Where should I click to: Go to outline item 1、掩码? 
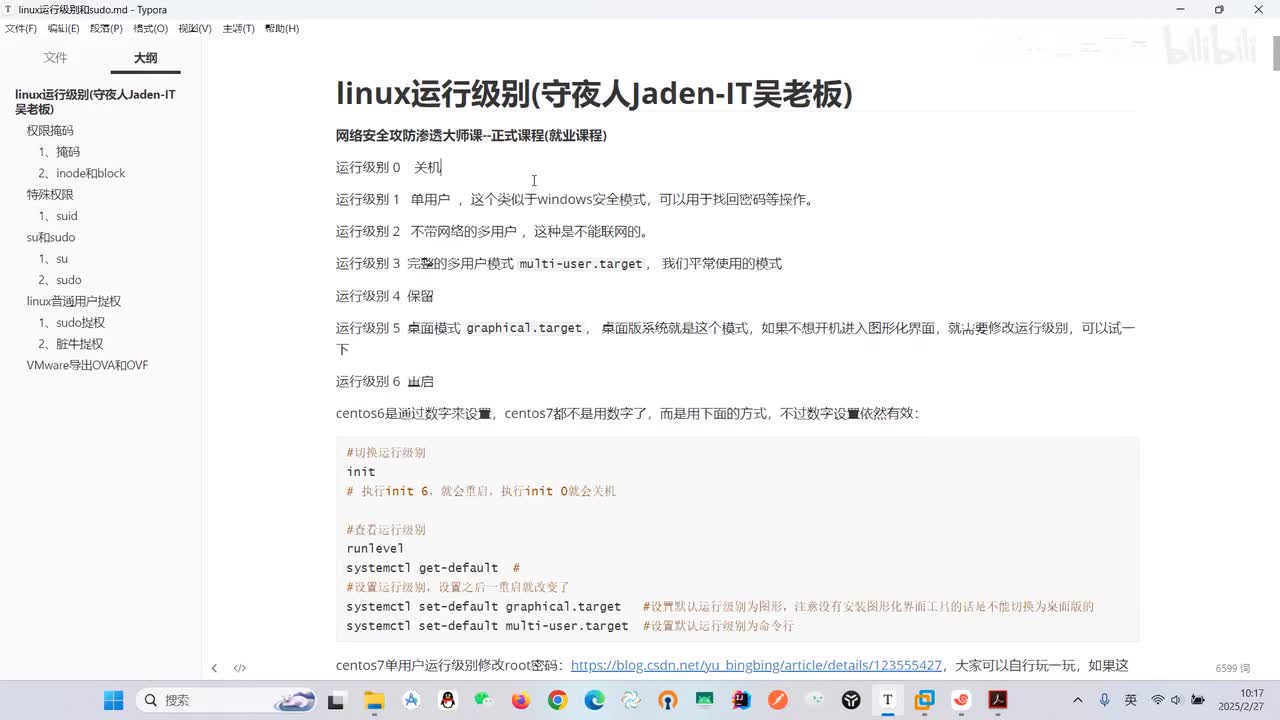[59, 152]
